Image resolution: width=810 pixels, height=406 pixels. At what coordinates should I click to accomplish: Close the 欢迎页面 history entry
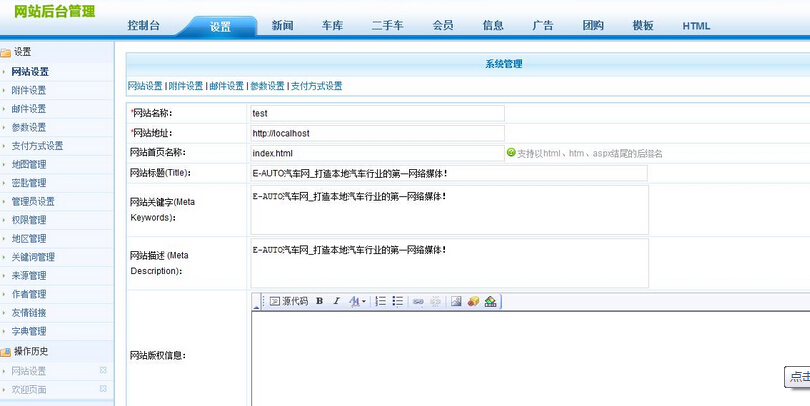pyautogui.click(x=103, y=389)
